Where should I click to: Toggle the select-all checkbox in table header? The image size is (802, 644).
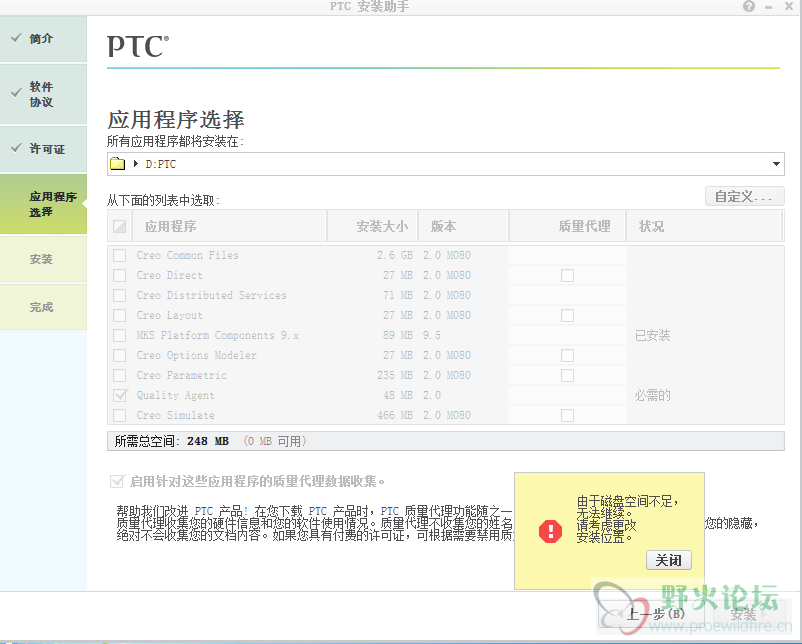click(x=120, y=226)
